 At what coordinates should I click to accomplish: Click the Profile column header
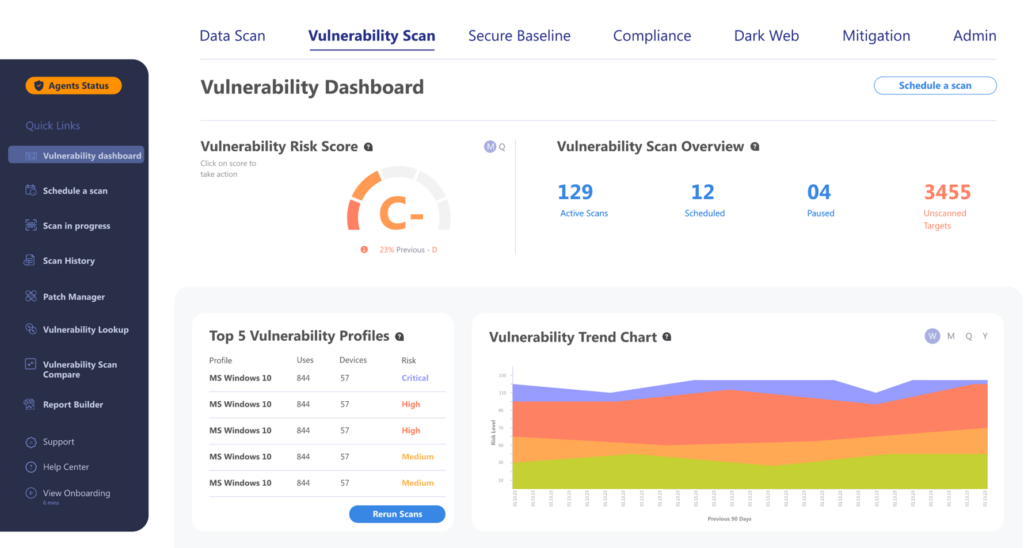tap(221, 361)
